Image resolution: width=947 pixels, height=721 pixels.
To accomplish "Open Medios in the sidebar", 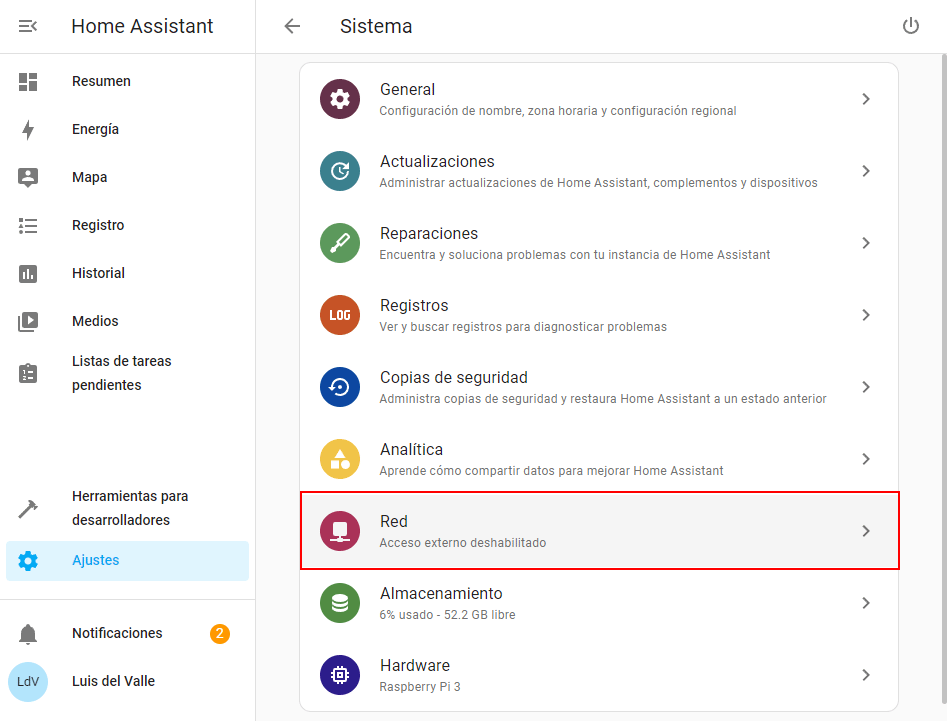I will (127, 322).
